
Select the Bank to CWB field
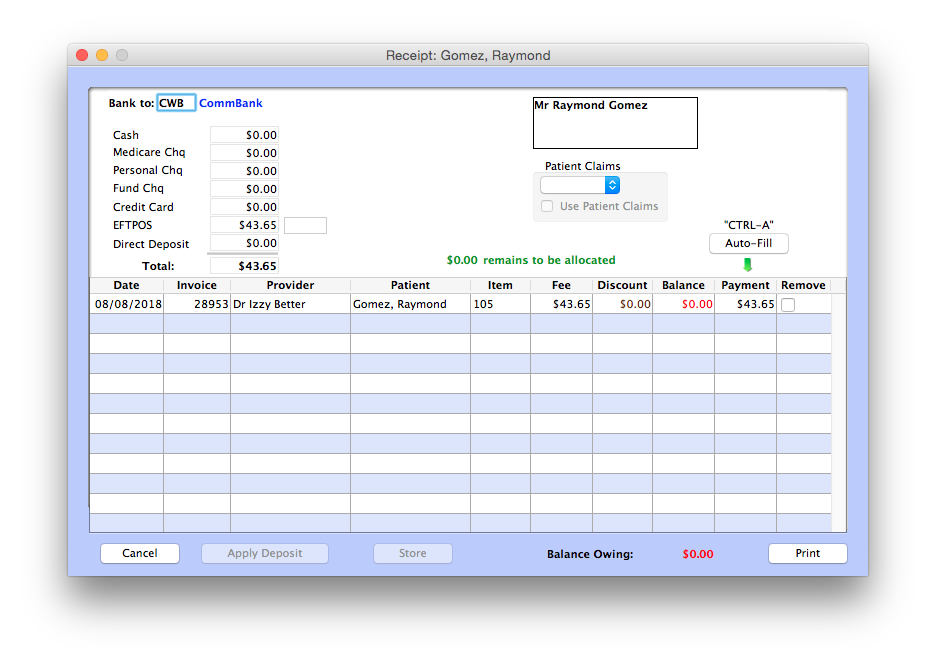175,102
